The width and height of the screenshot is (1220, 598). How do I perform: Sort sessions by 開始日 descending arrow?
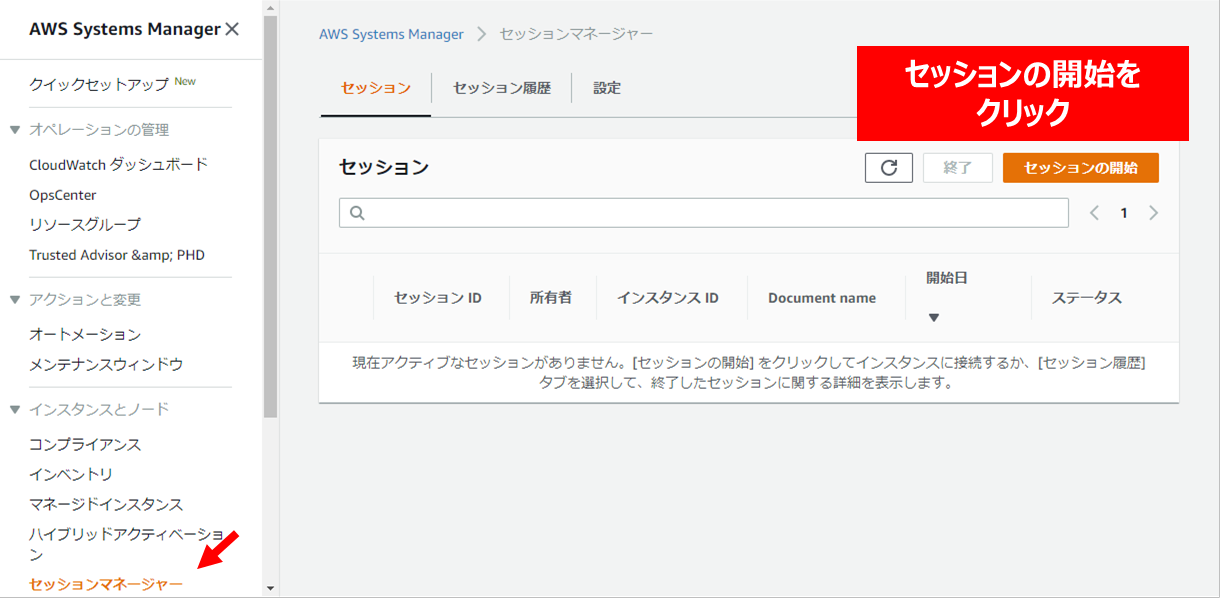pos(934,318)
